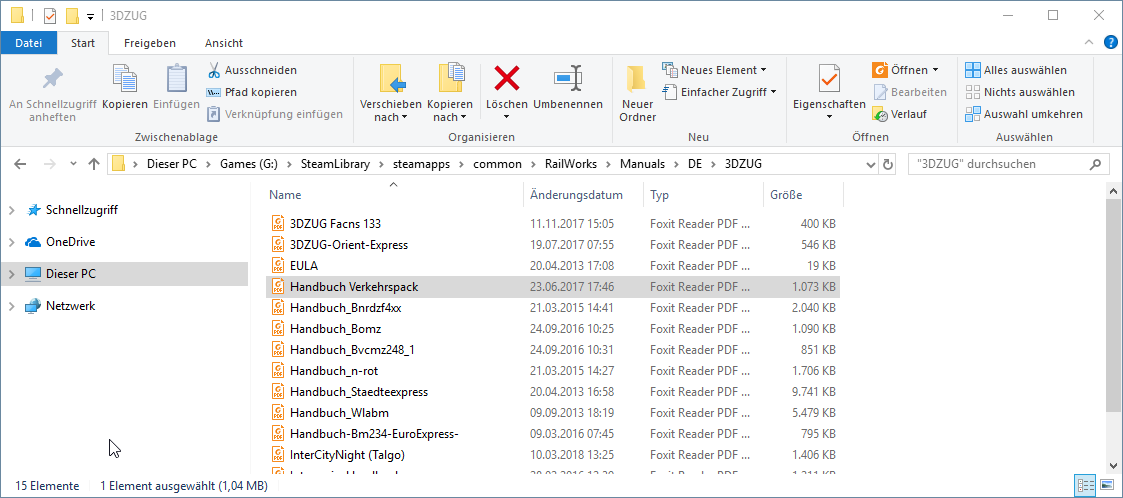
Task: Click the Ausschneiden scissors icon
Action: pos(213,70)
